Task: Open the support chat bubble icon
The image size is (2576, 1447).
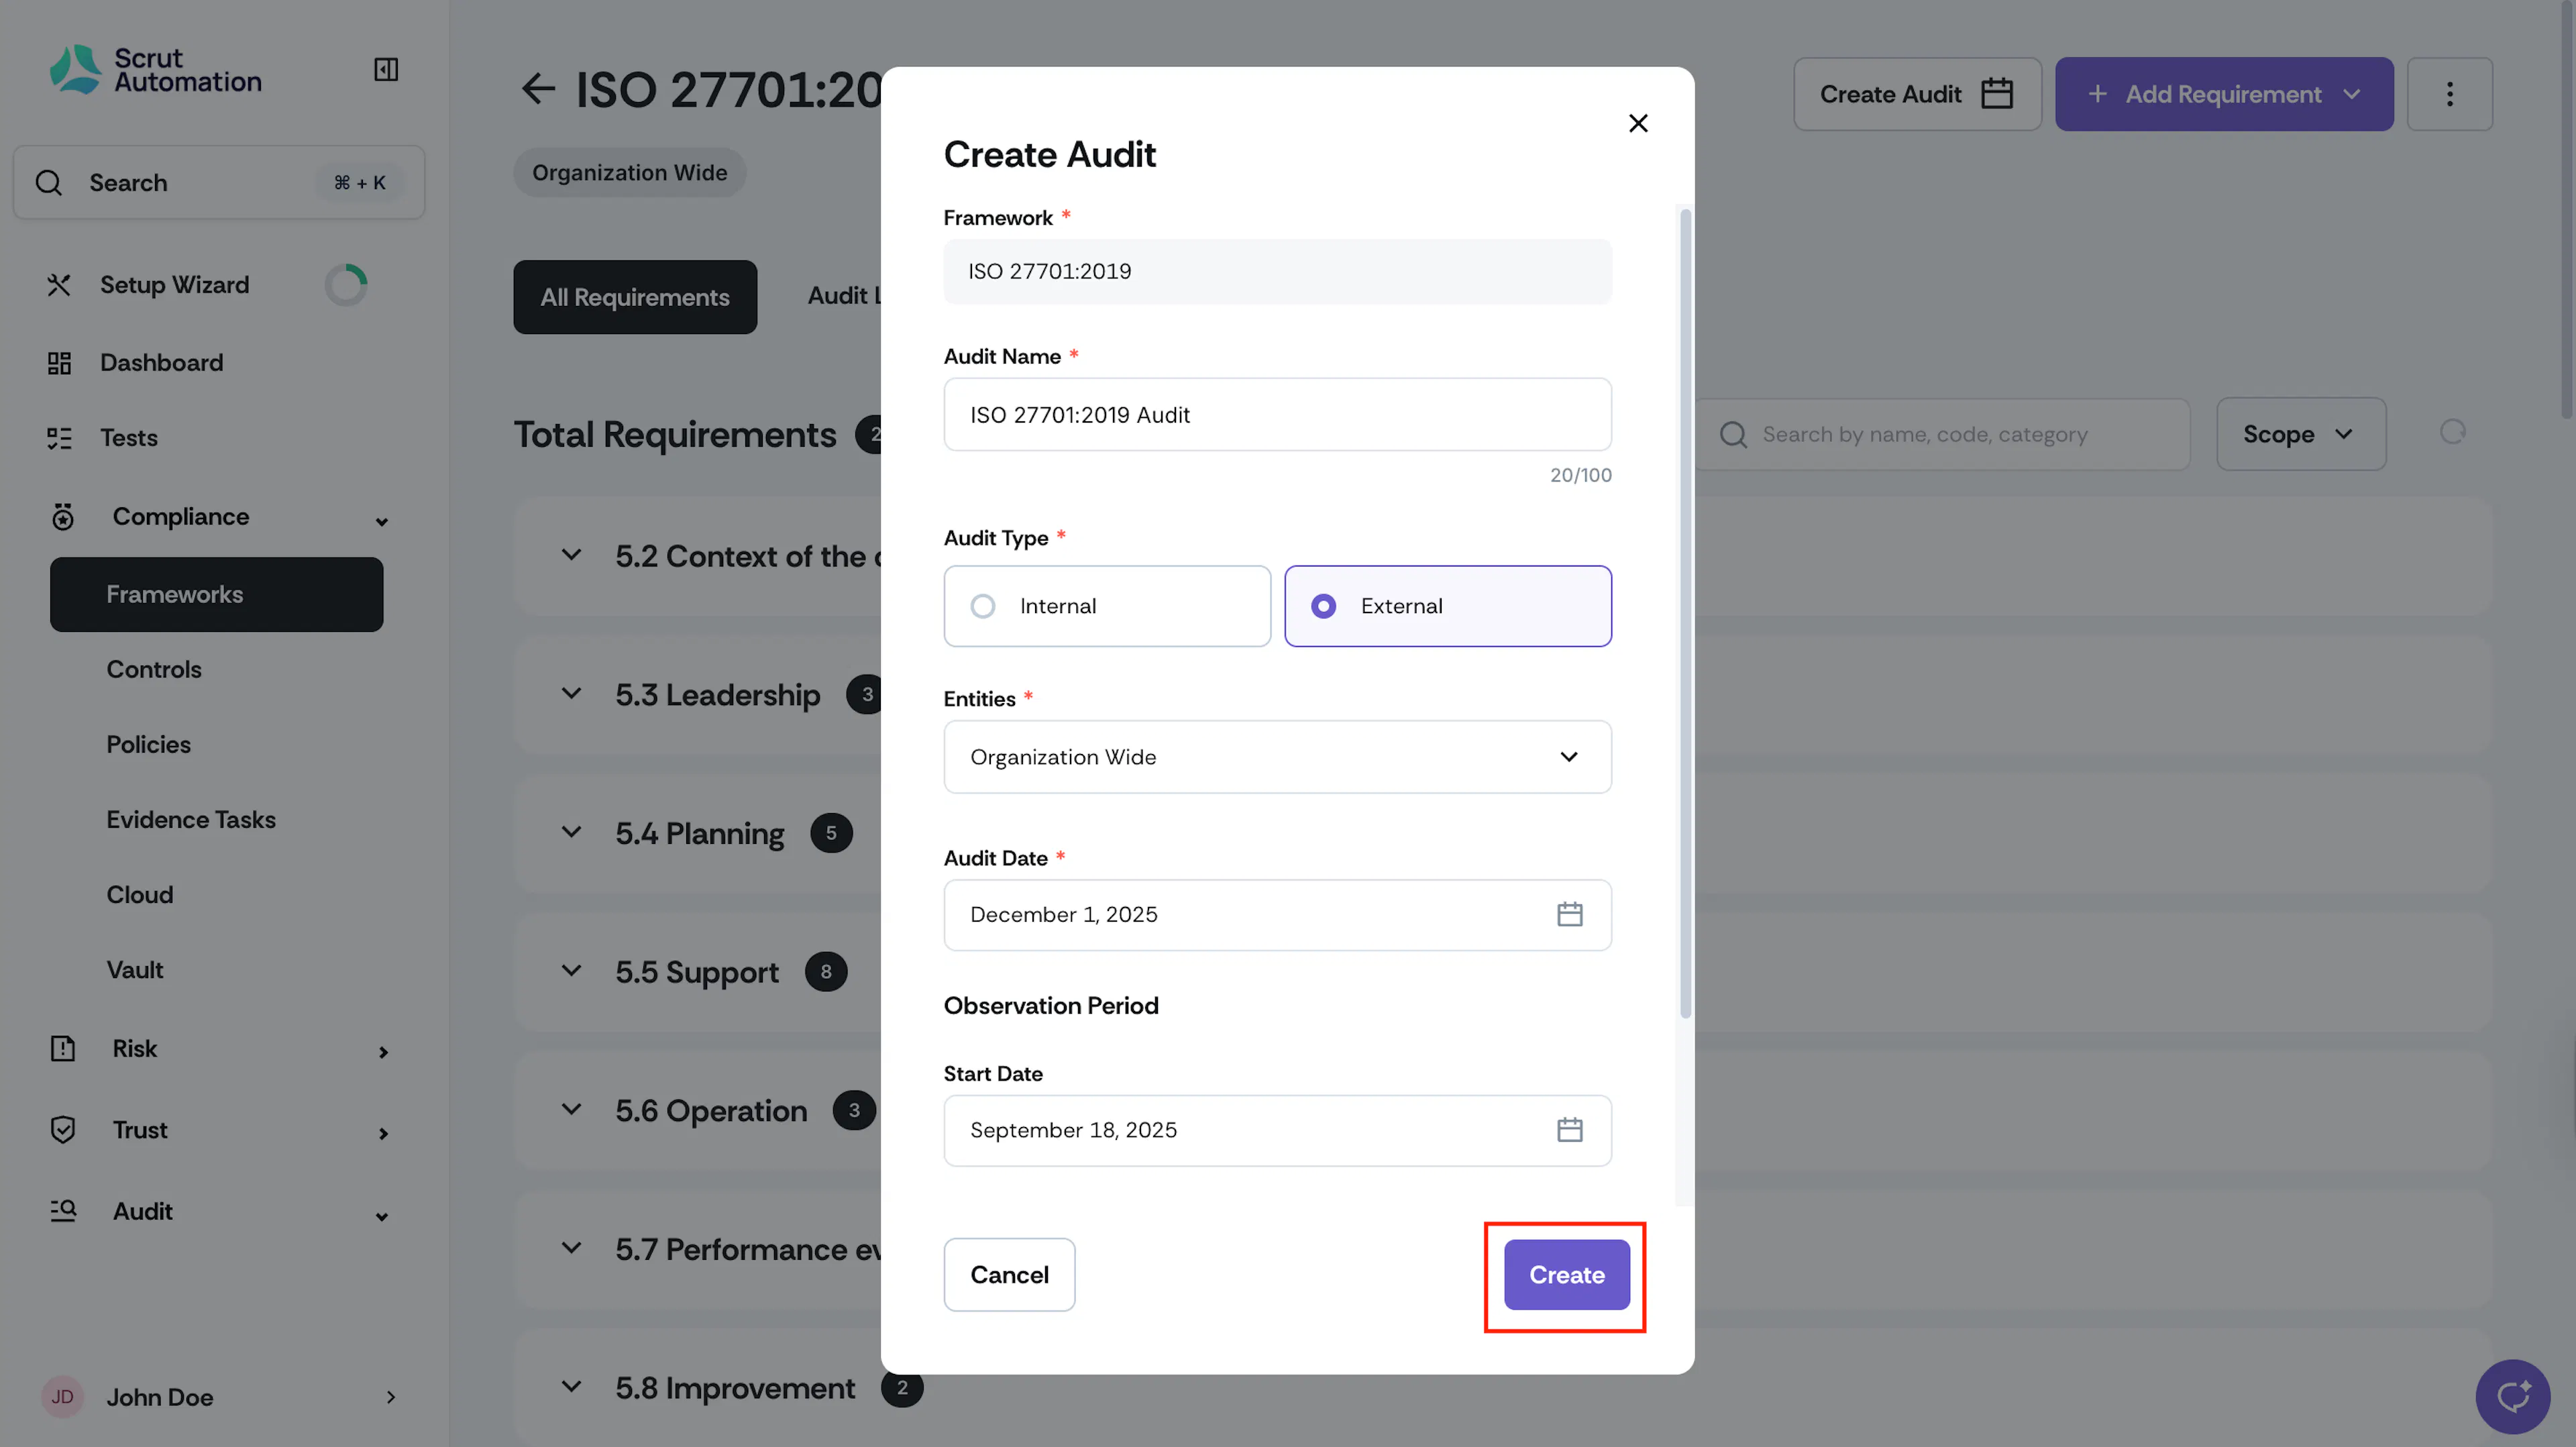Action: point(2512,1396)
